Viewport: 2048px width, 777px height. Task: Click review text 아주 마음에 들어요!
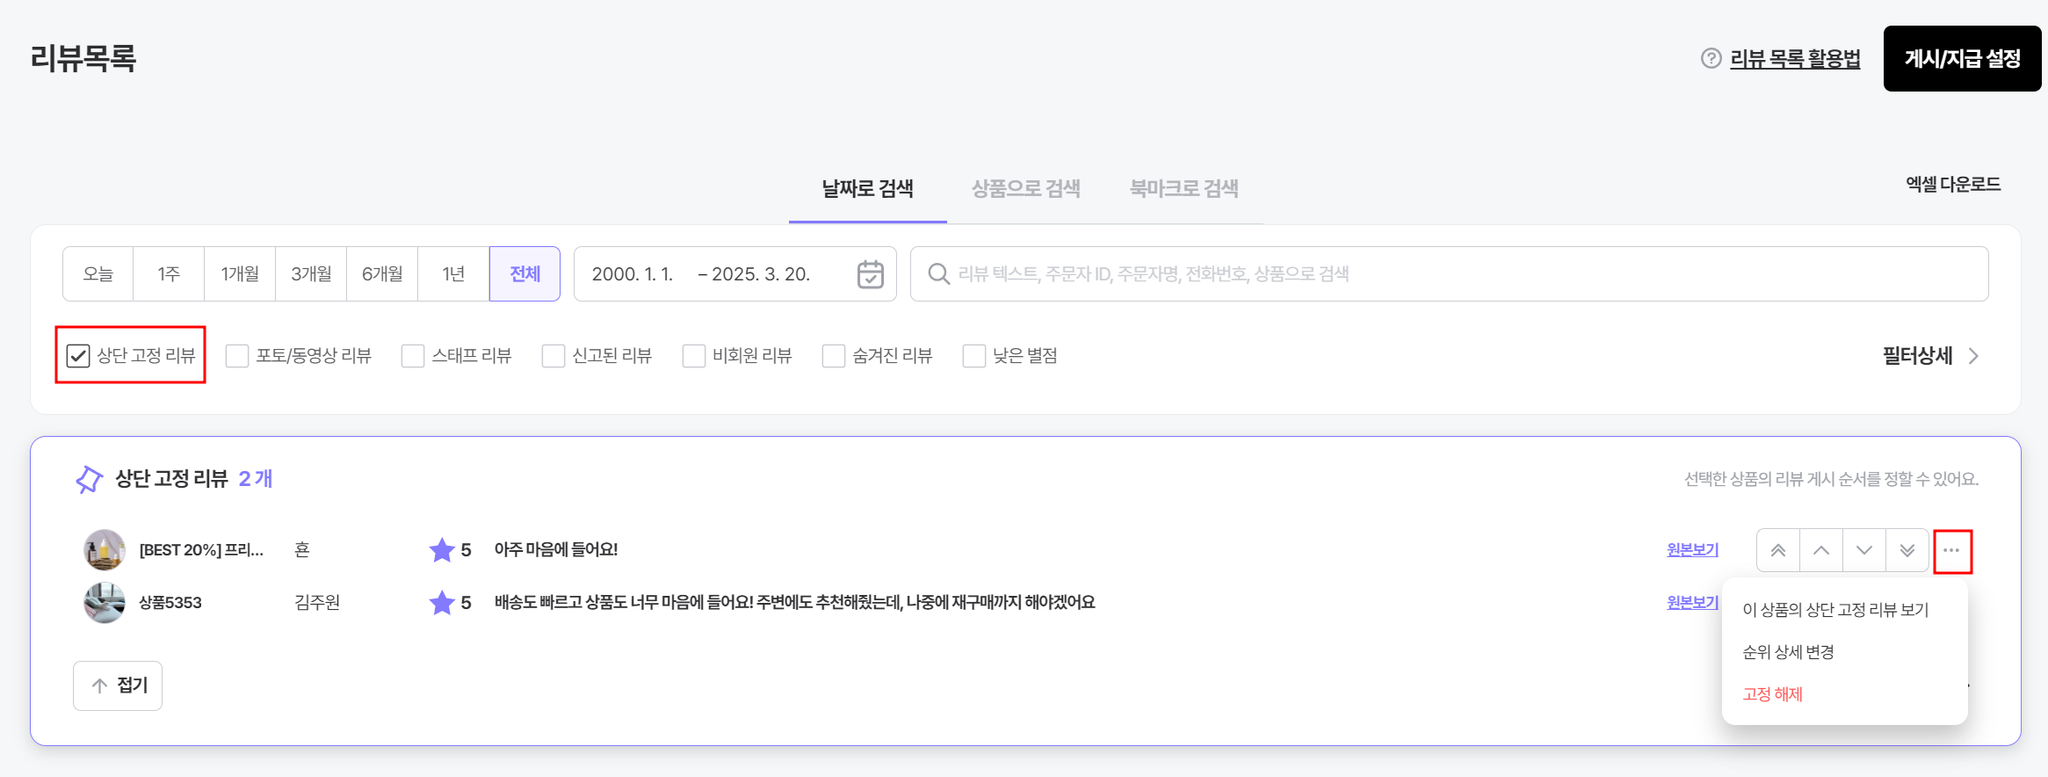tap(556, 550)
